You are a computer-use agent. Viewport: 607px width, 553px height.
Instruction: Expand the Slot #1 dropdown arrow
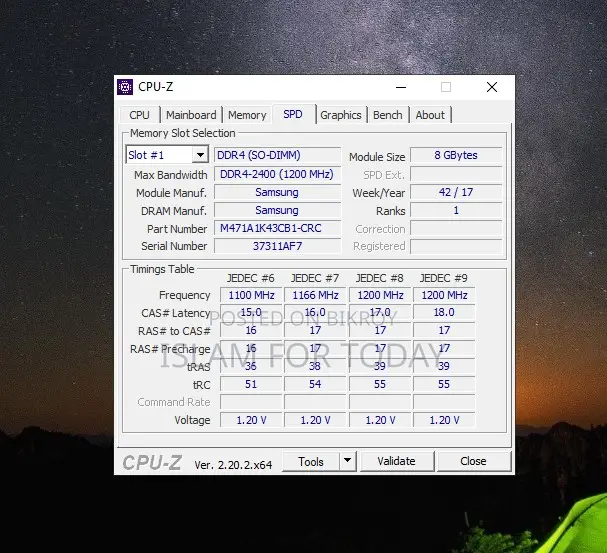tap(200, 155)
